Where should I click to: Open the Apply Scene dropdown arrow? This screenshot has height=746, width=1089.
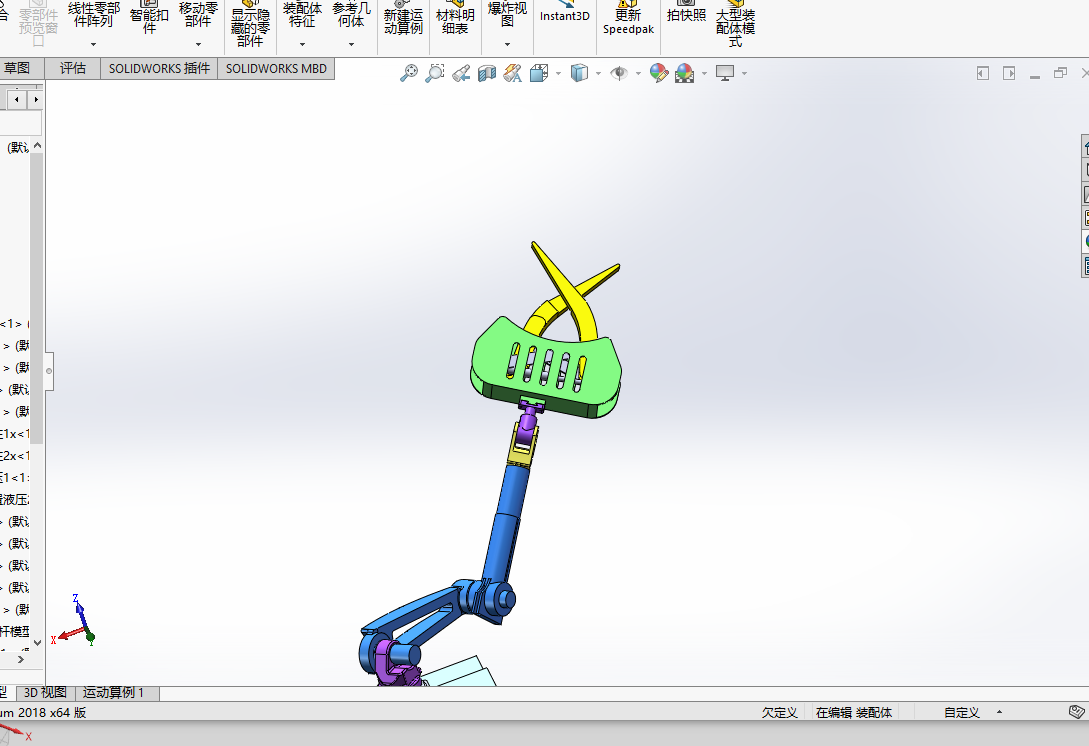click(704, 74)
